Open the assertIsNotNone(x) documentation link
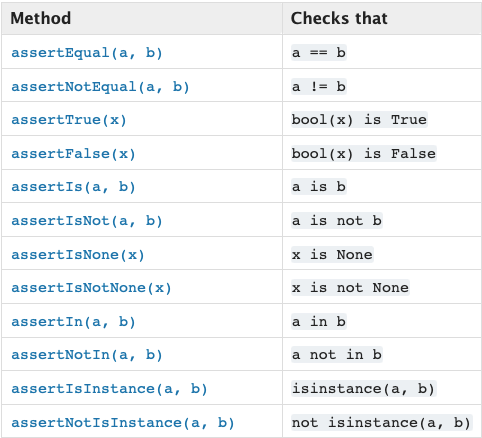 point(91,288)
